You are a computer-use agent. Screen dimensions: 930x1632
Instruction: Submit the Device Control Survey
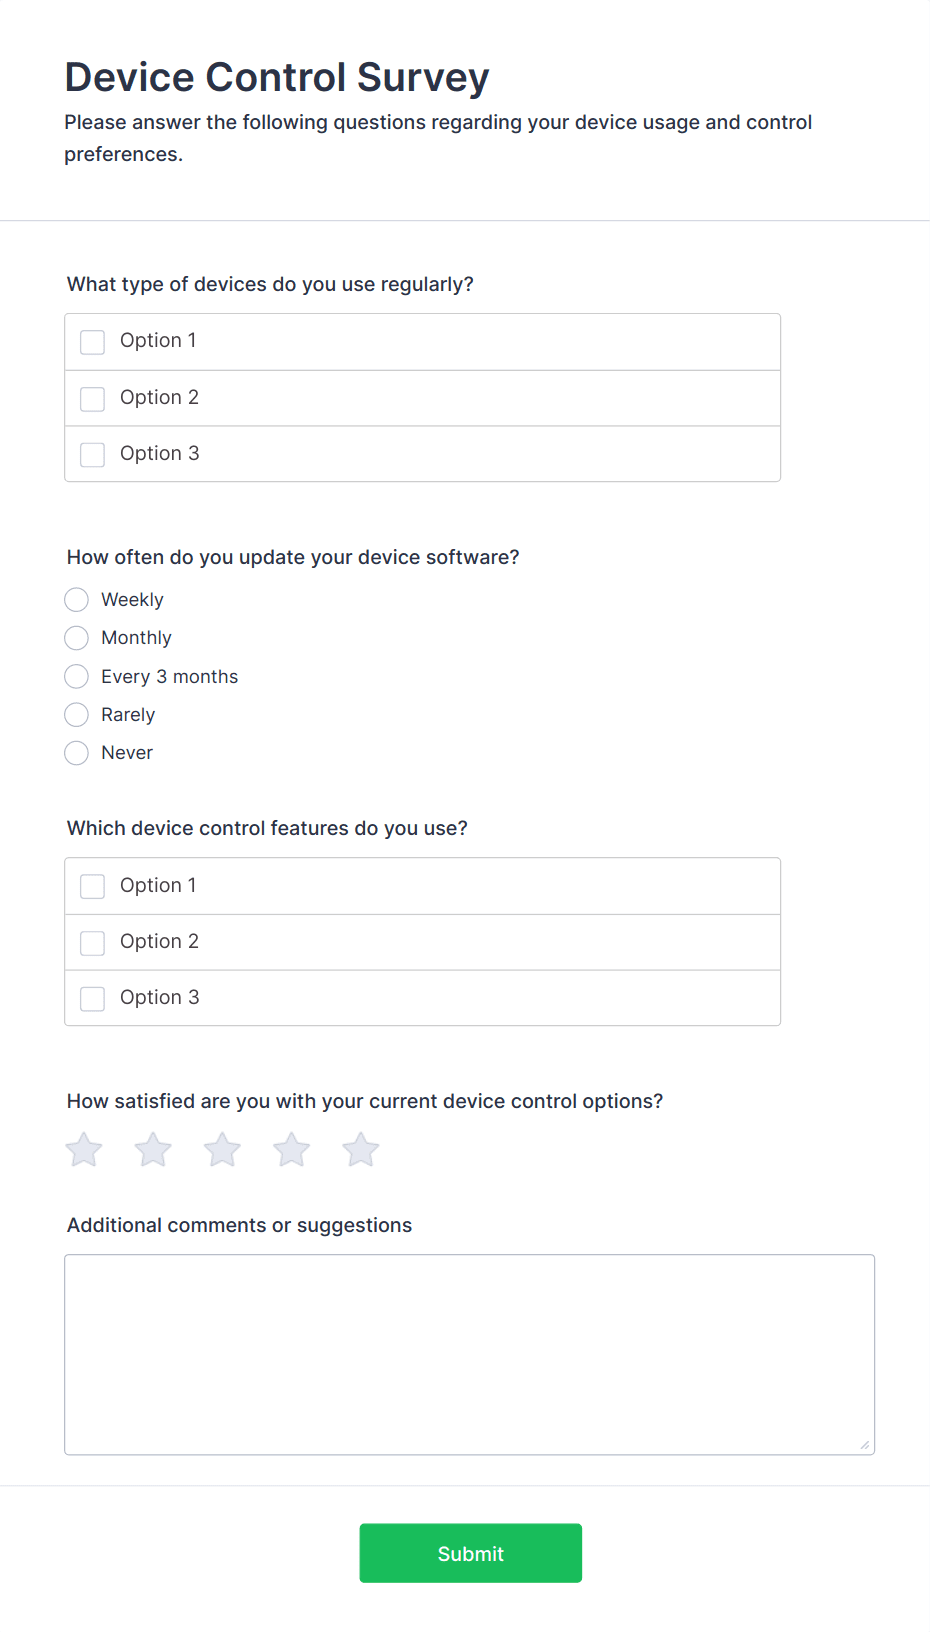pyautogui.click(x=470, y=1553)
